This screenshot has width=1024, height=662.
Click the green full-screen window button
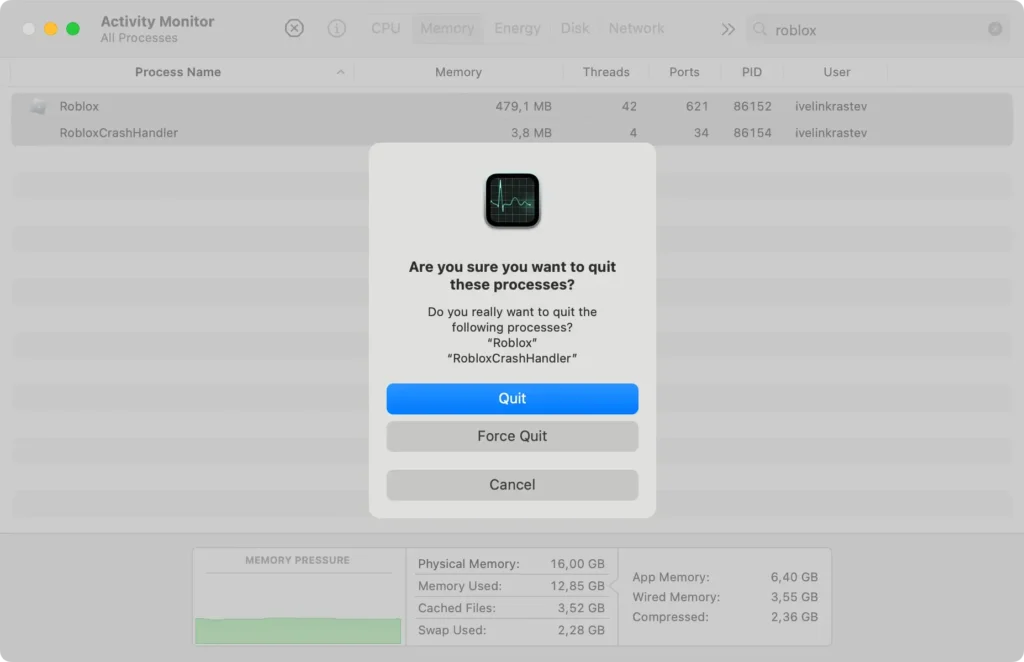coord(73,29)
